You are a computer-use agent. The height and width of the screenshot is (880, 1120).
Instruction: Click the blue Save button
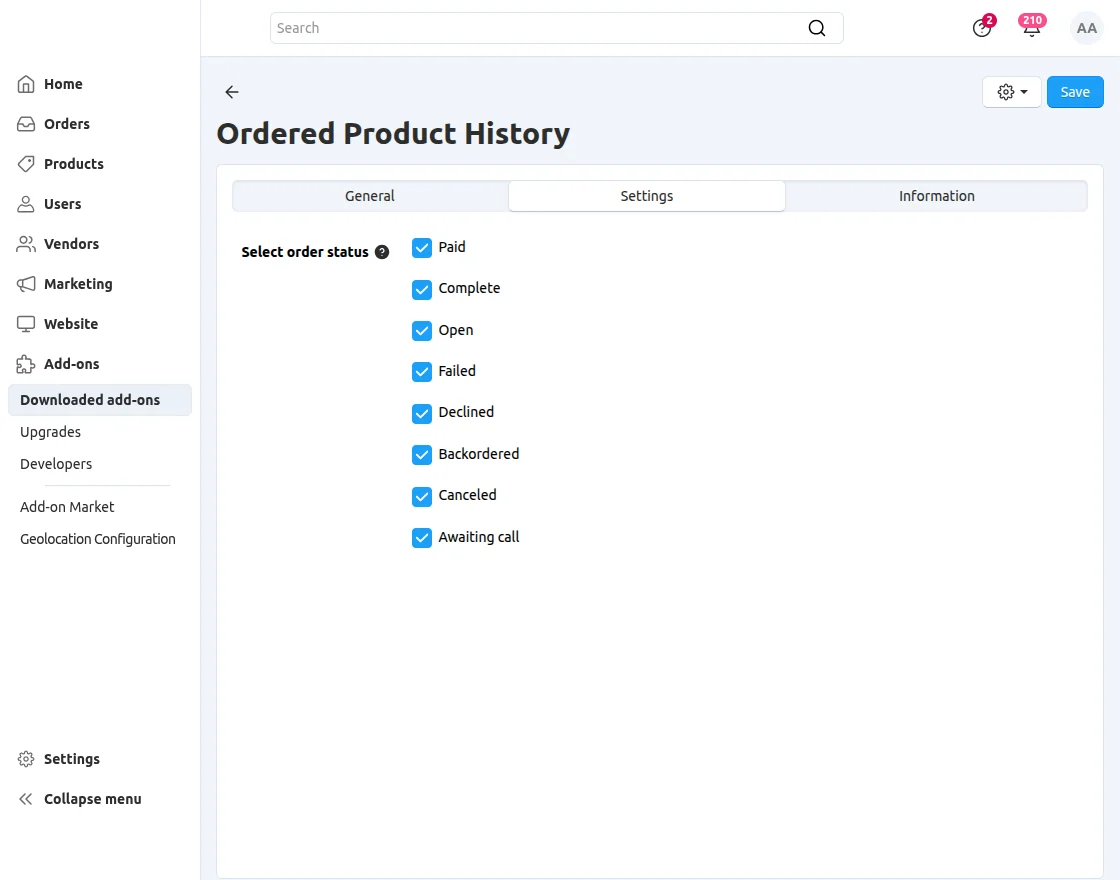click(x=1075, y=92)
